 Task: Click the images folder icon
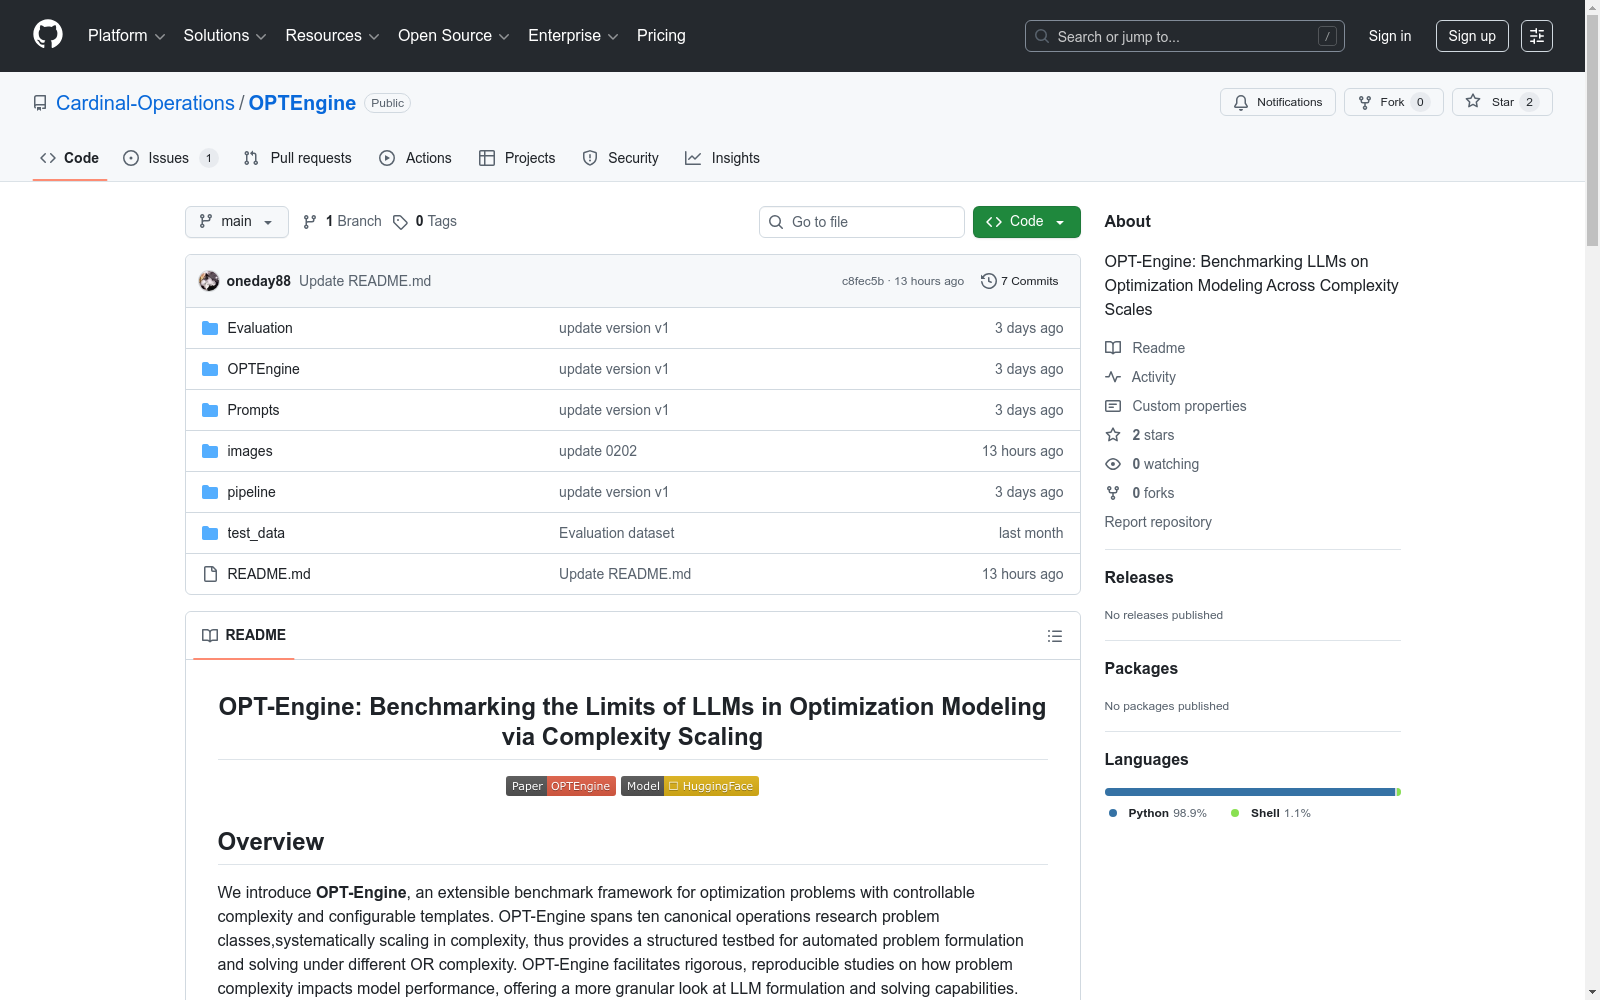(210, 451)
